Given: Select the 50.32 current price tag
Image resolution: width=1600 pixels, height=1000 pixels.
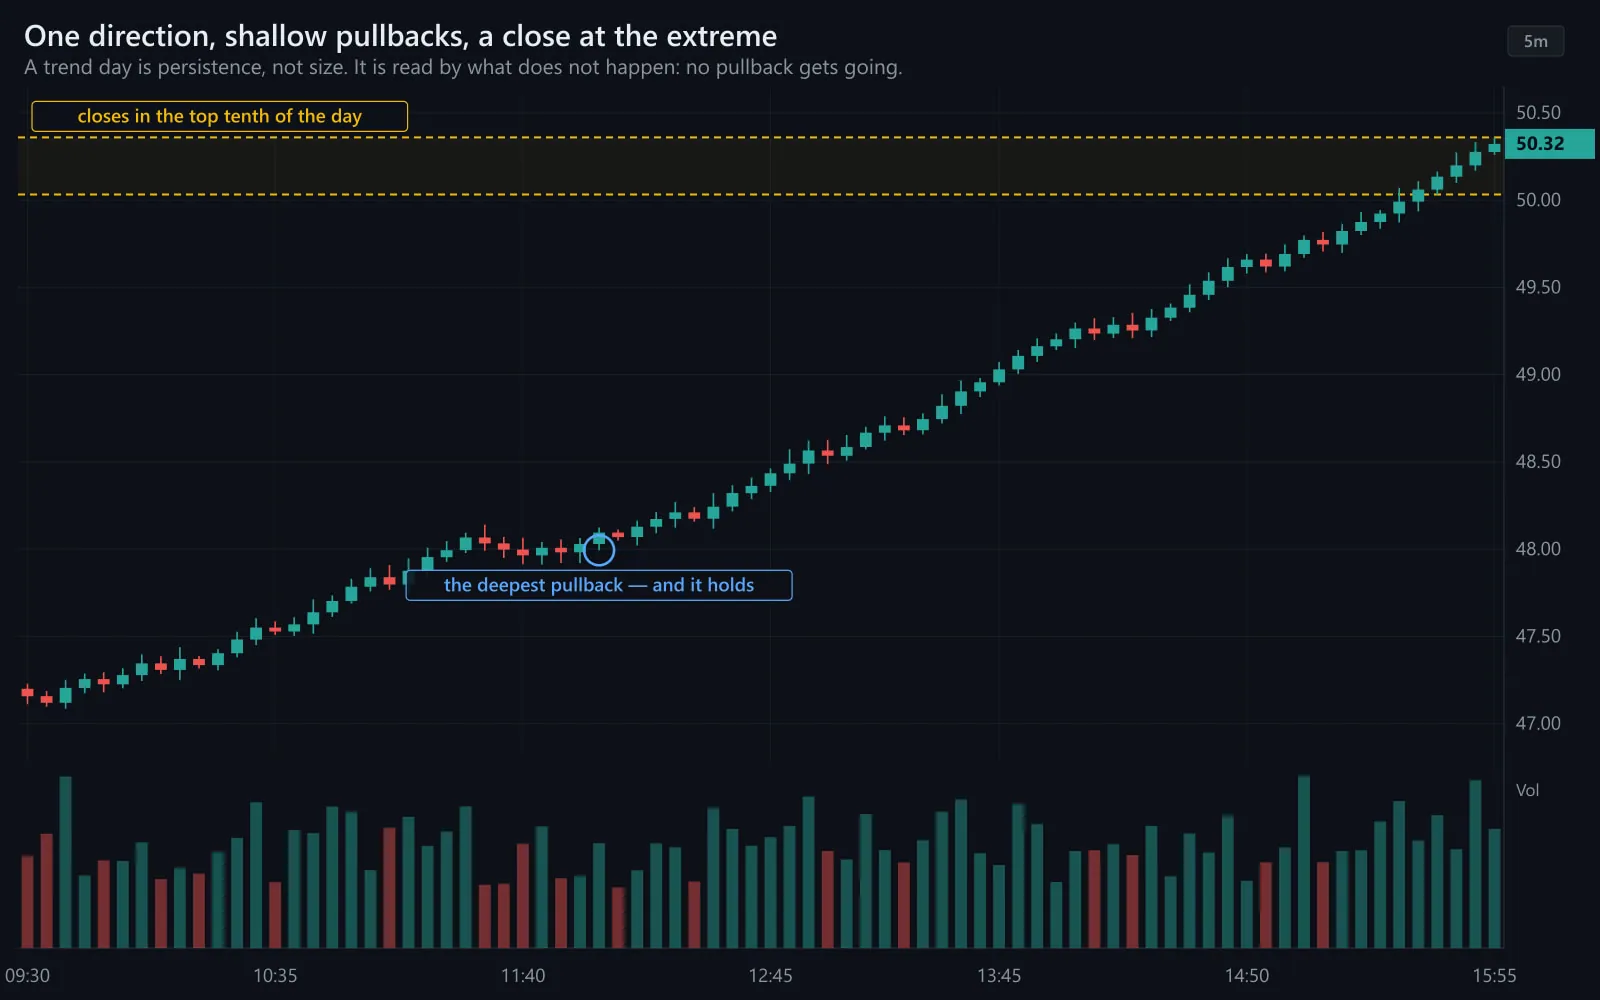Looking at the screenshot, I should click(x=1548, y=144).
